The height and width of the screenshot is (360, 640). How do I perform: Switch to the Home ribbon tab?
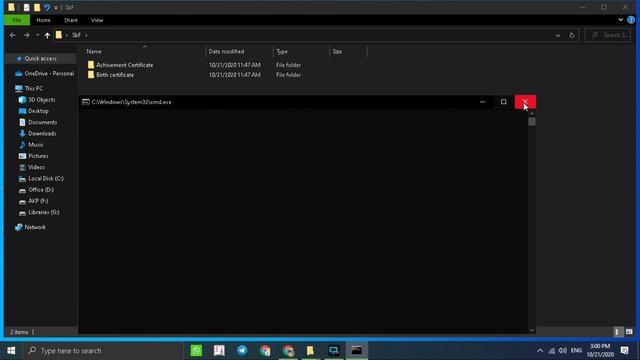43,20
